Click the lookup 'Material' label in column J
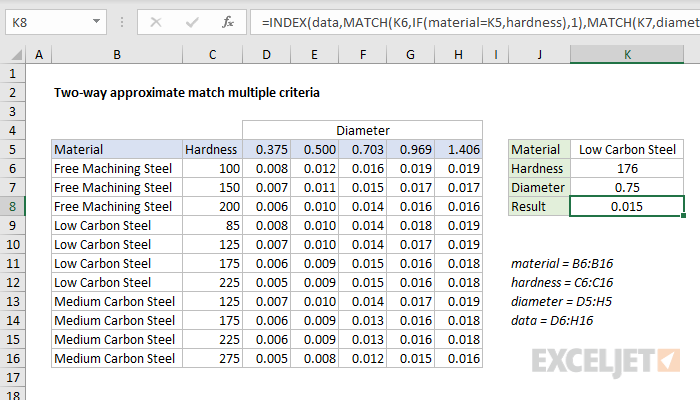Image resolution: width=700 pixels, height=400 pixels. coord(539,150)
